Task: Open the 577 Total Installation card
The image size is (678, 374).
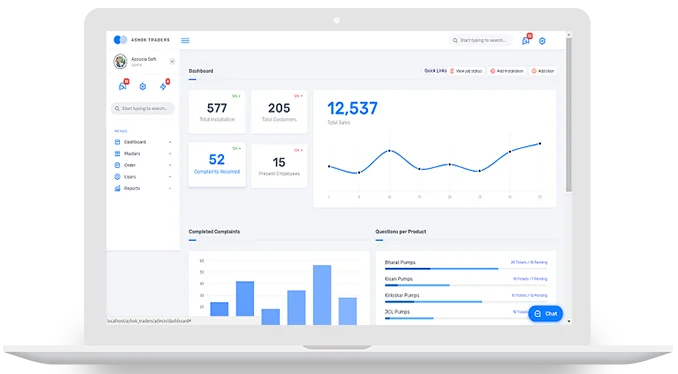Action: coord(217,112)
